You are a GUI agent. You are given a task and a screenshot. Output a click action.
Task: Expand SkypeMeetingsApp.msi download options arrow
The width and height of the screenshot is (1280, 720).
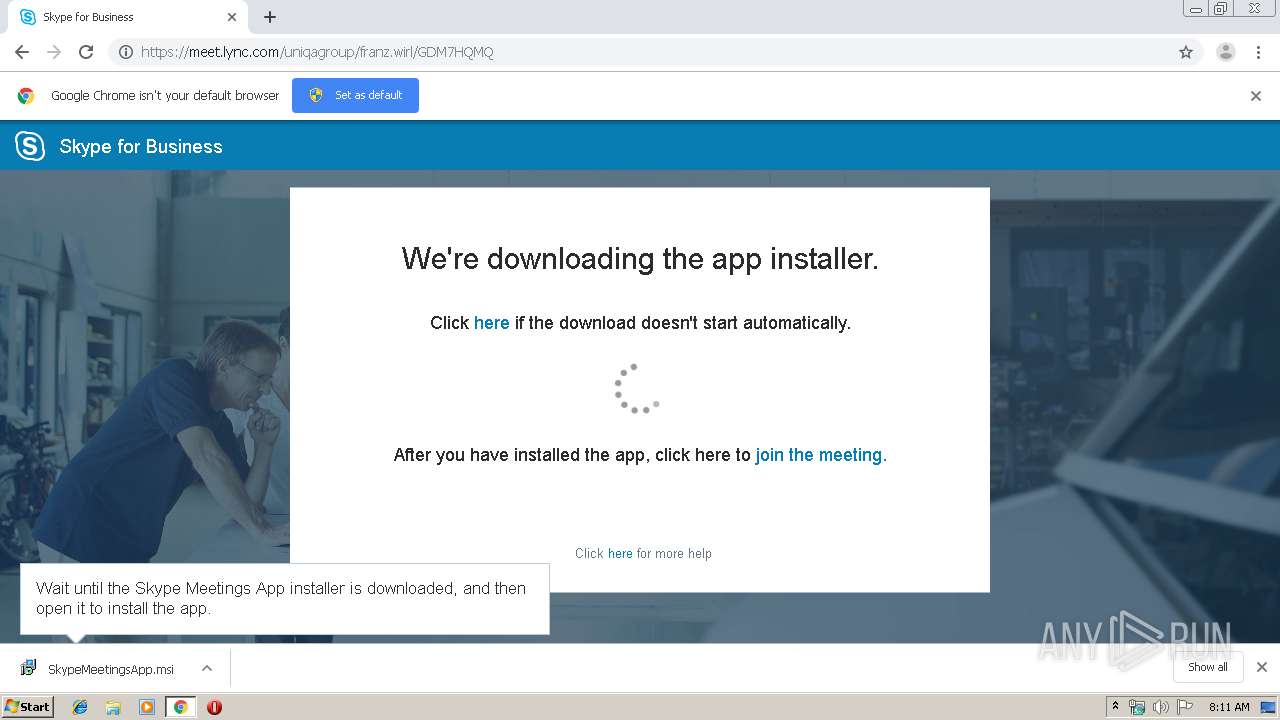click(x=207, y=668)
